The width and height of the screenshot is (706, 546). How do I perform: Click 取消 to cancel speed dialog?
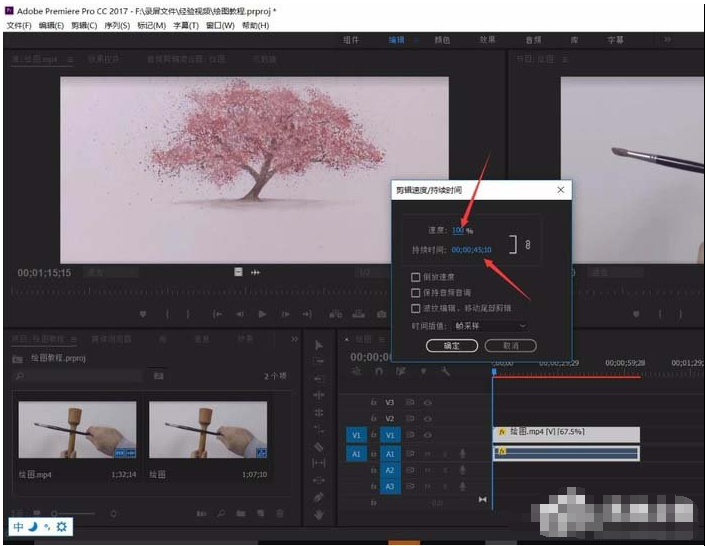point(510,346)
